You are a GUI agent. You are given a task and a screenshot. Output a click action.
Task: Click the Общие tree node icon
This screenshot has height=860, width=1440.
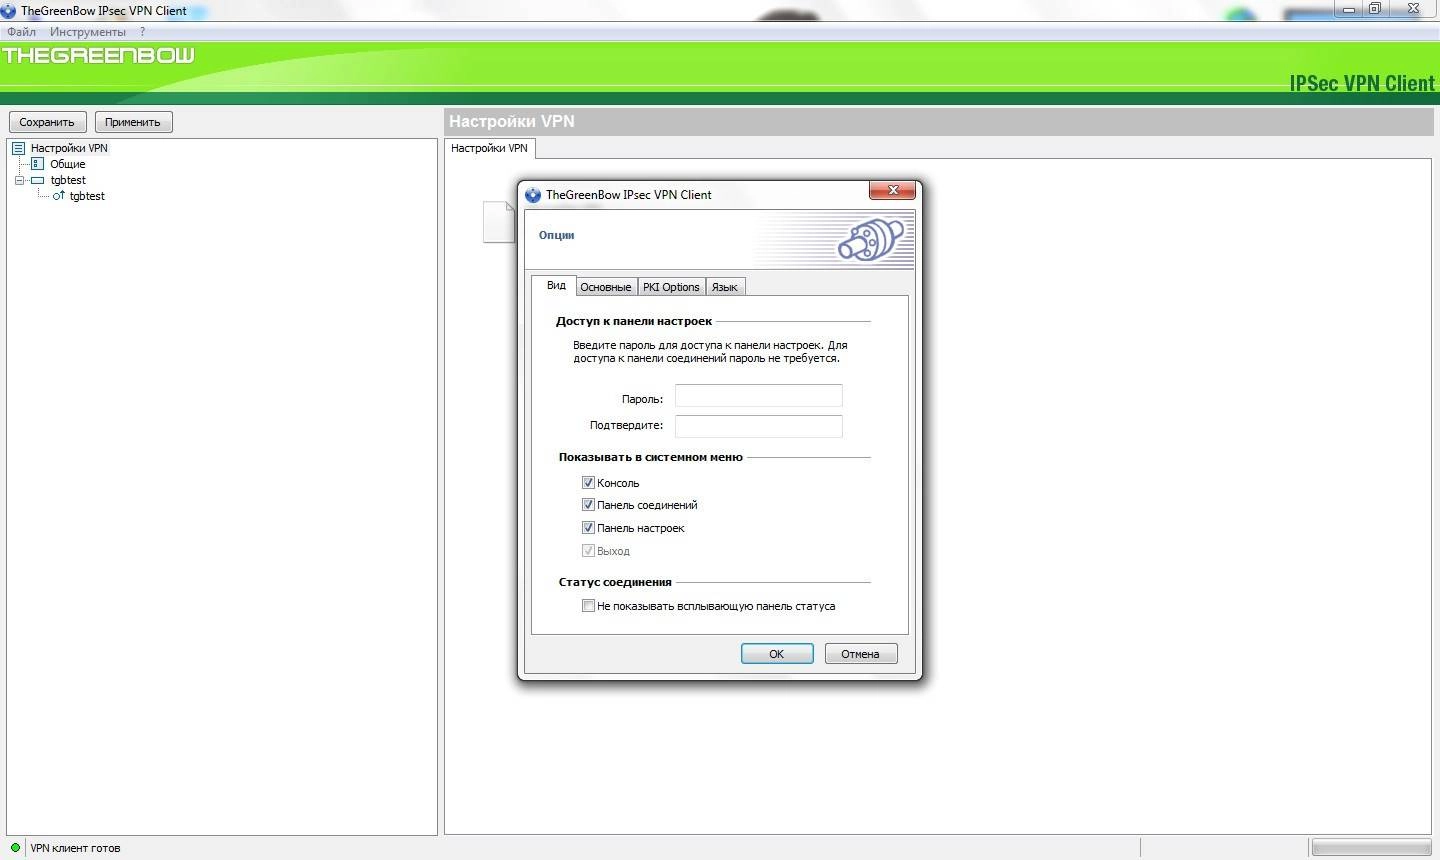pyautogui.click(x=38, y=164)
